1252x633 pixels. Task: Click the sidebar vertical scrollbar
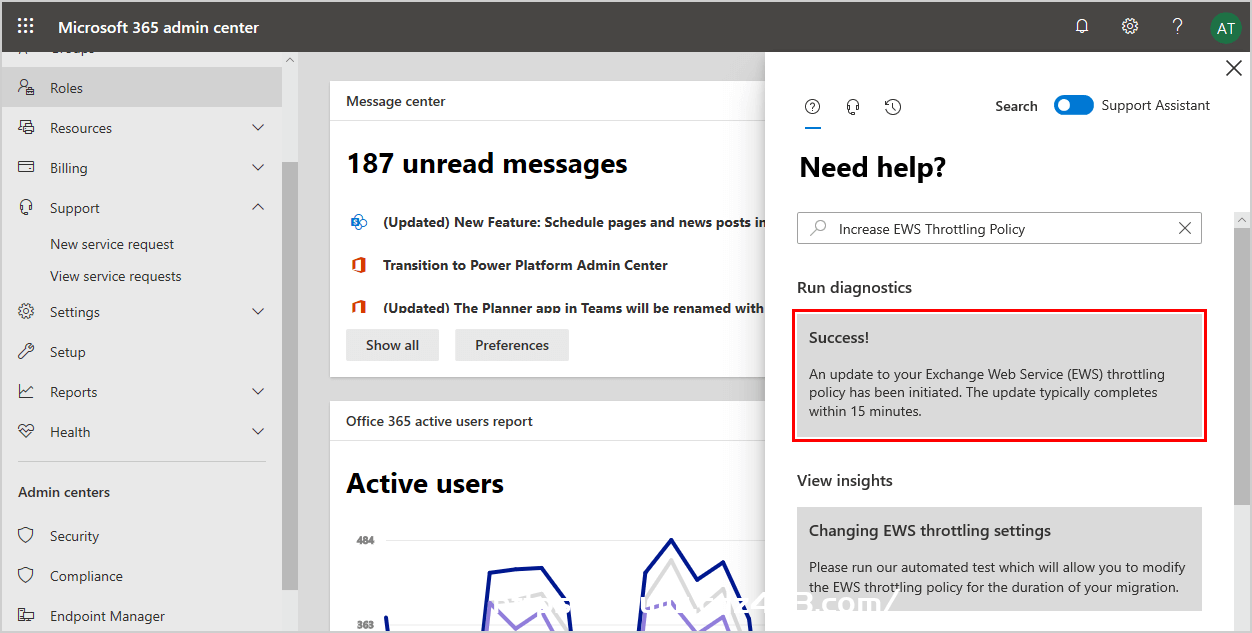[290, 375]
